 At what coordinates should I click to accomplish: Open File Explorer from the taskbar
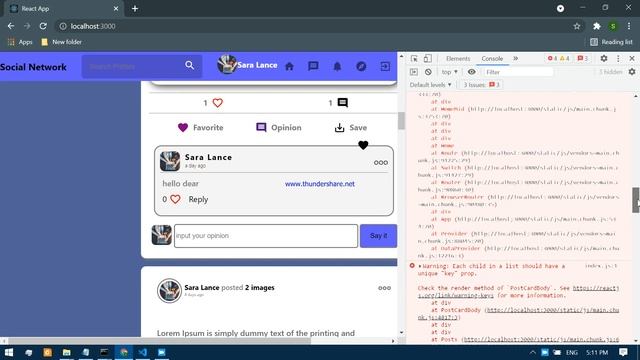(67, 352)
